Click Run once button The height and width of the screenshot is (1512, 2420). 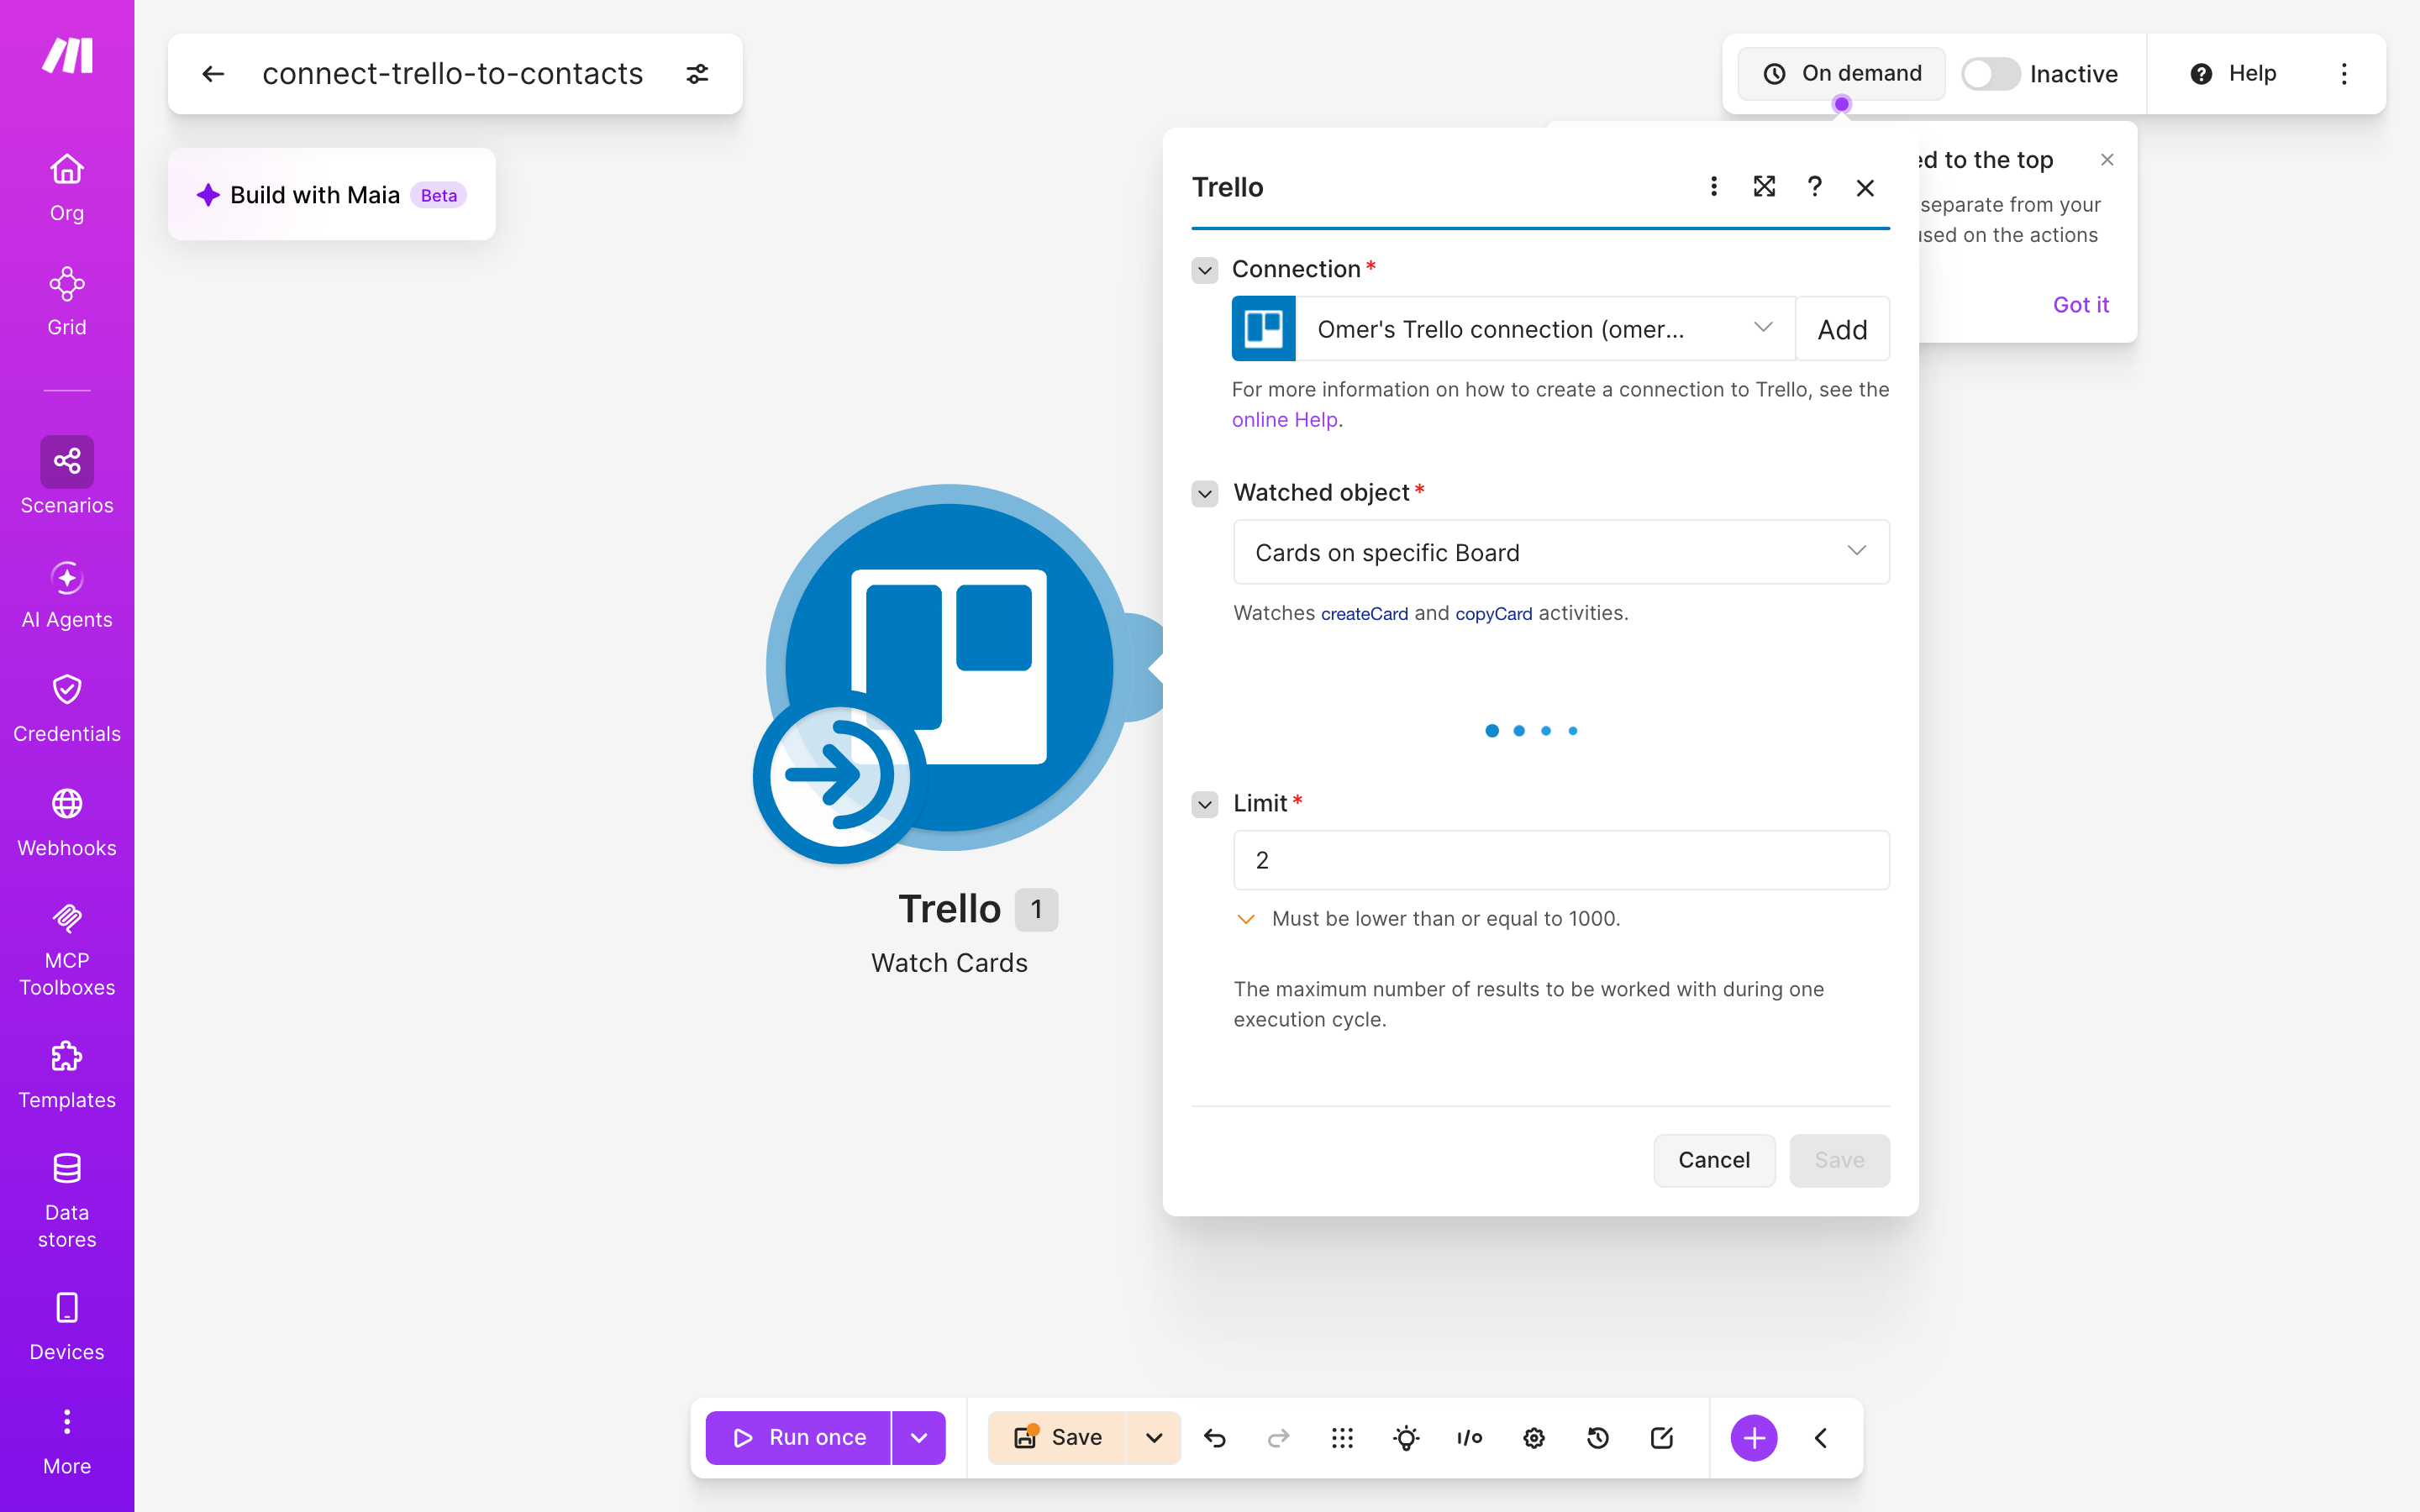798,1437
